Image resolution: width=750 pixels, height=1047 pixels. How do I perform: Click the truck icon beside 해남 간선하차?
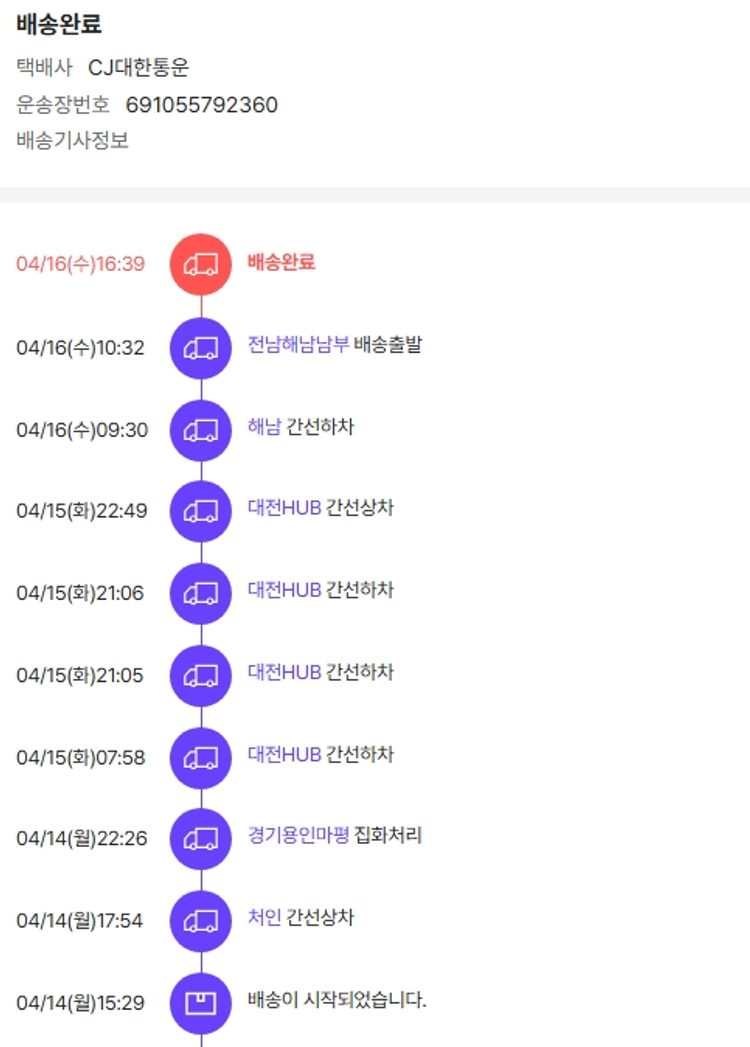click(x=201, y=430)
